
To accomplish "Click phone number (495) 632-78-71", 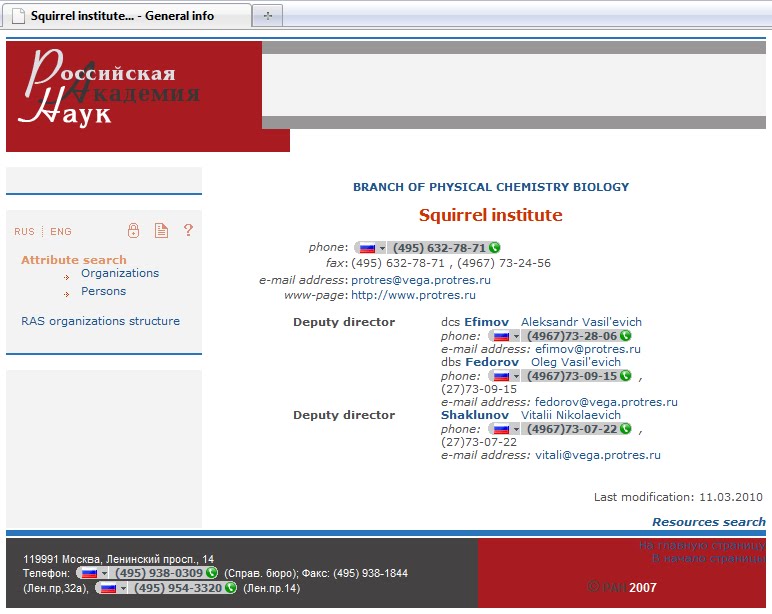I will (x=439, y=248).
